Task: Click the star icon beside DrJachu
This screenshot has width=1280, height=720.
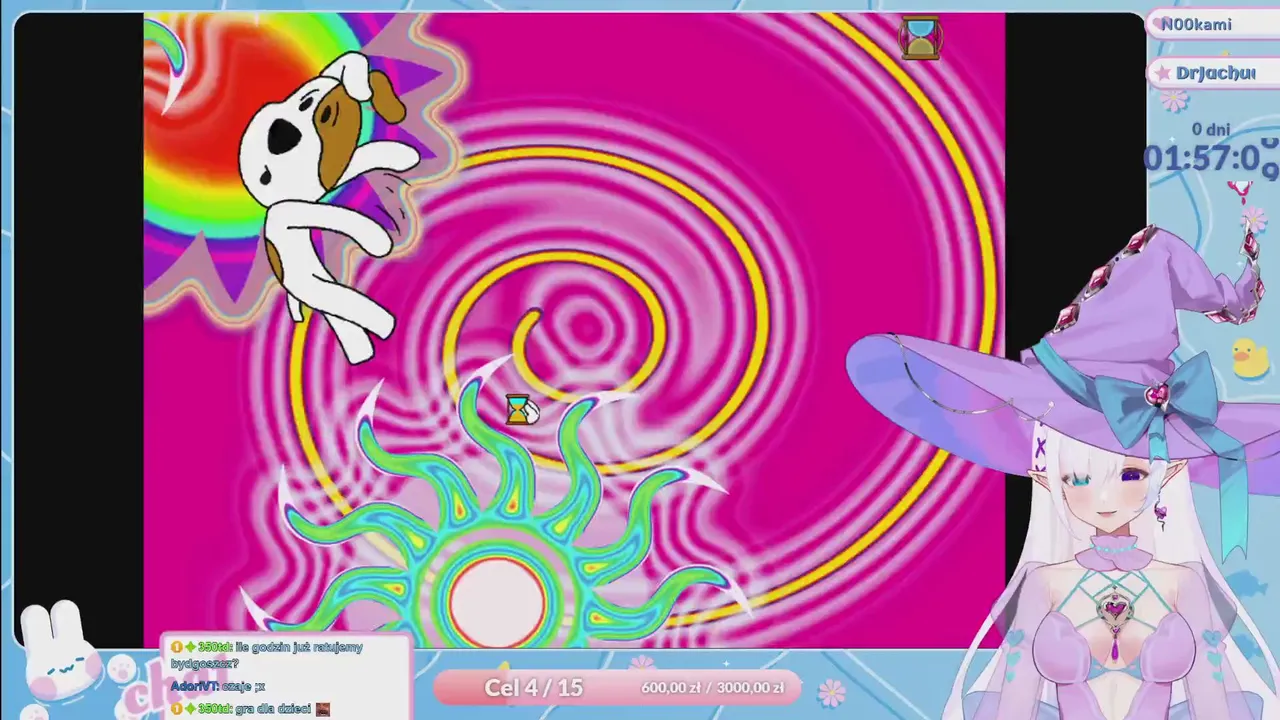Action: pos(1164,73)
